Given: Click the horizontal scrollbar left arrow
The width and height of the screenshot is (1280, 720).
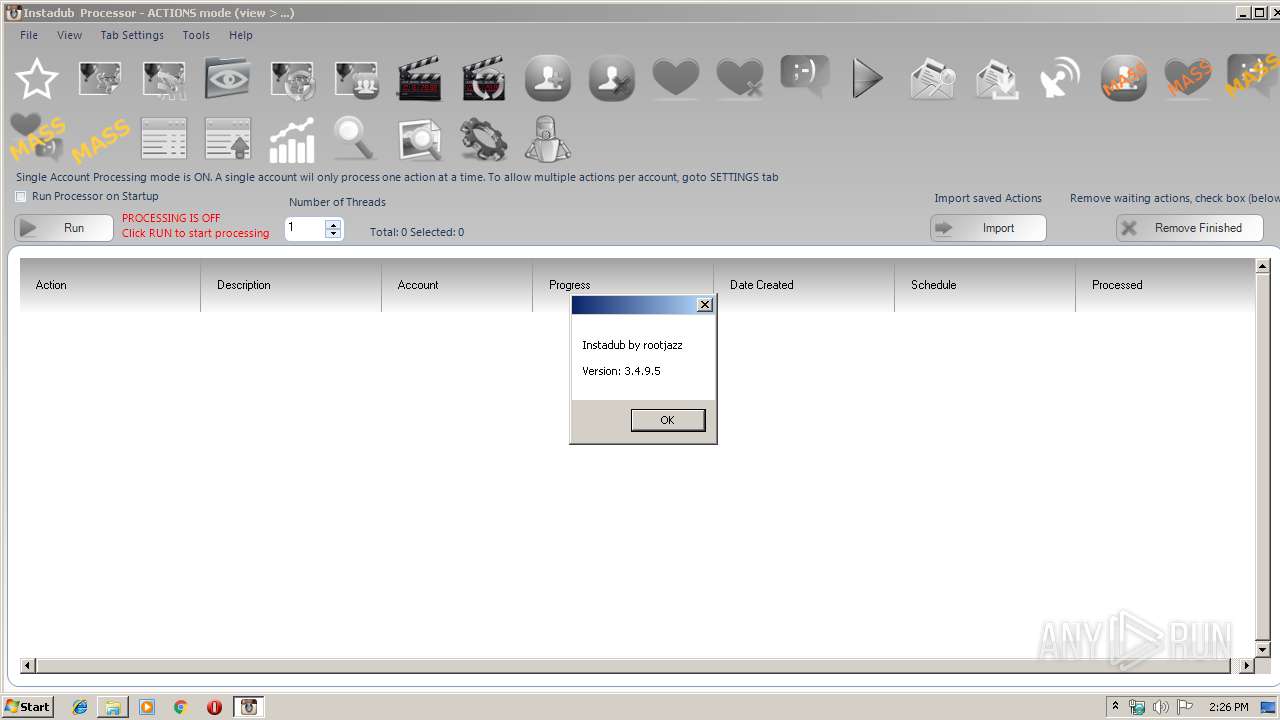Looking at the screenshot, I should point(28,666).
